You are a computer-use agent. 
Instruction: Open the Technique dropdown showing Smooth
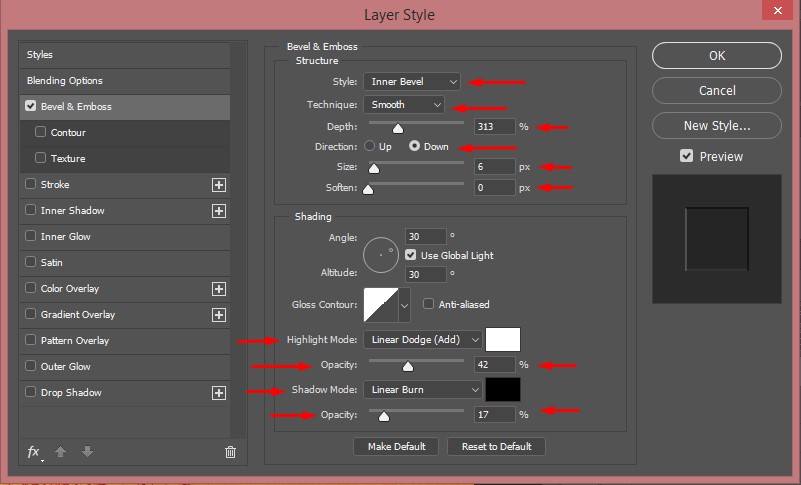(x=404, y=105)
